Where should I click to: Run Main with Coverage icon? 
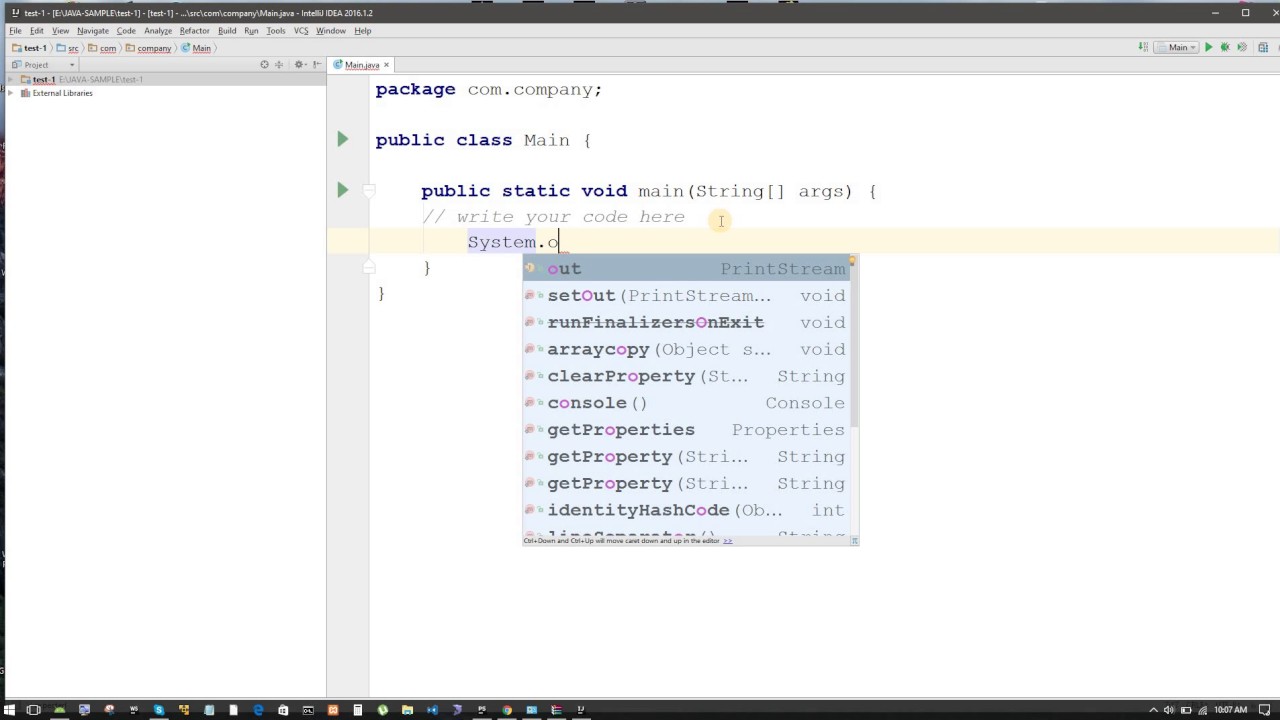(x=1242, y=48)
